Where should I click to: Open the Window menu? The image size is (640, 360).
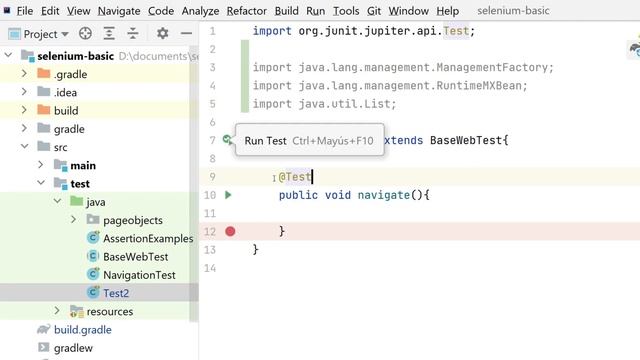click(408, 11)
